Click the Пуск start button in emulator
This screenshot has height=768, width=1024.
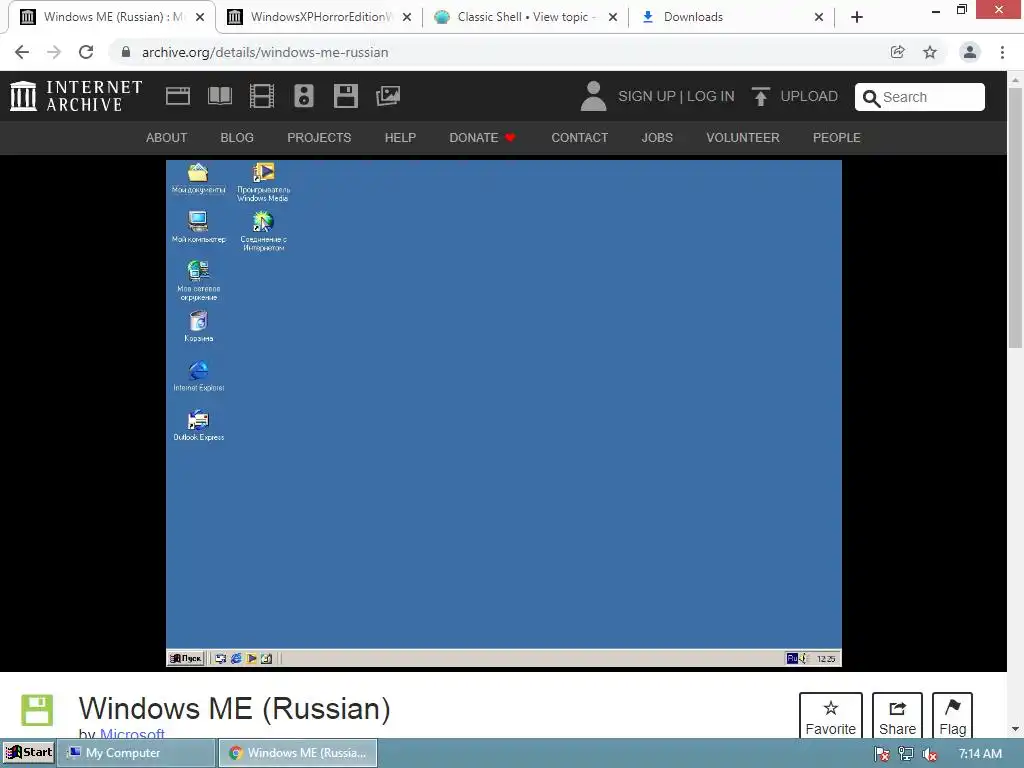[x=186, y=658]
